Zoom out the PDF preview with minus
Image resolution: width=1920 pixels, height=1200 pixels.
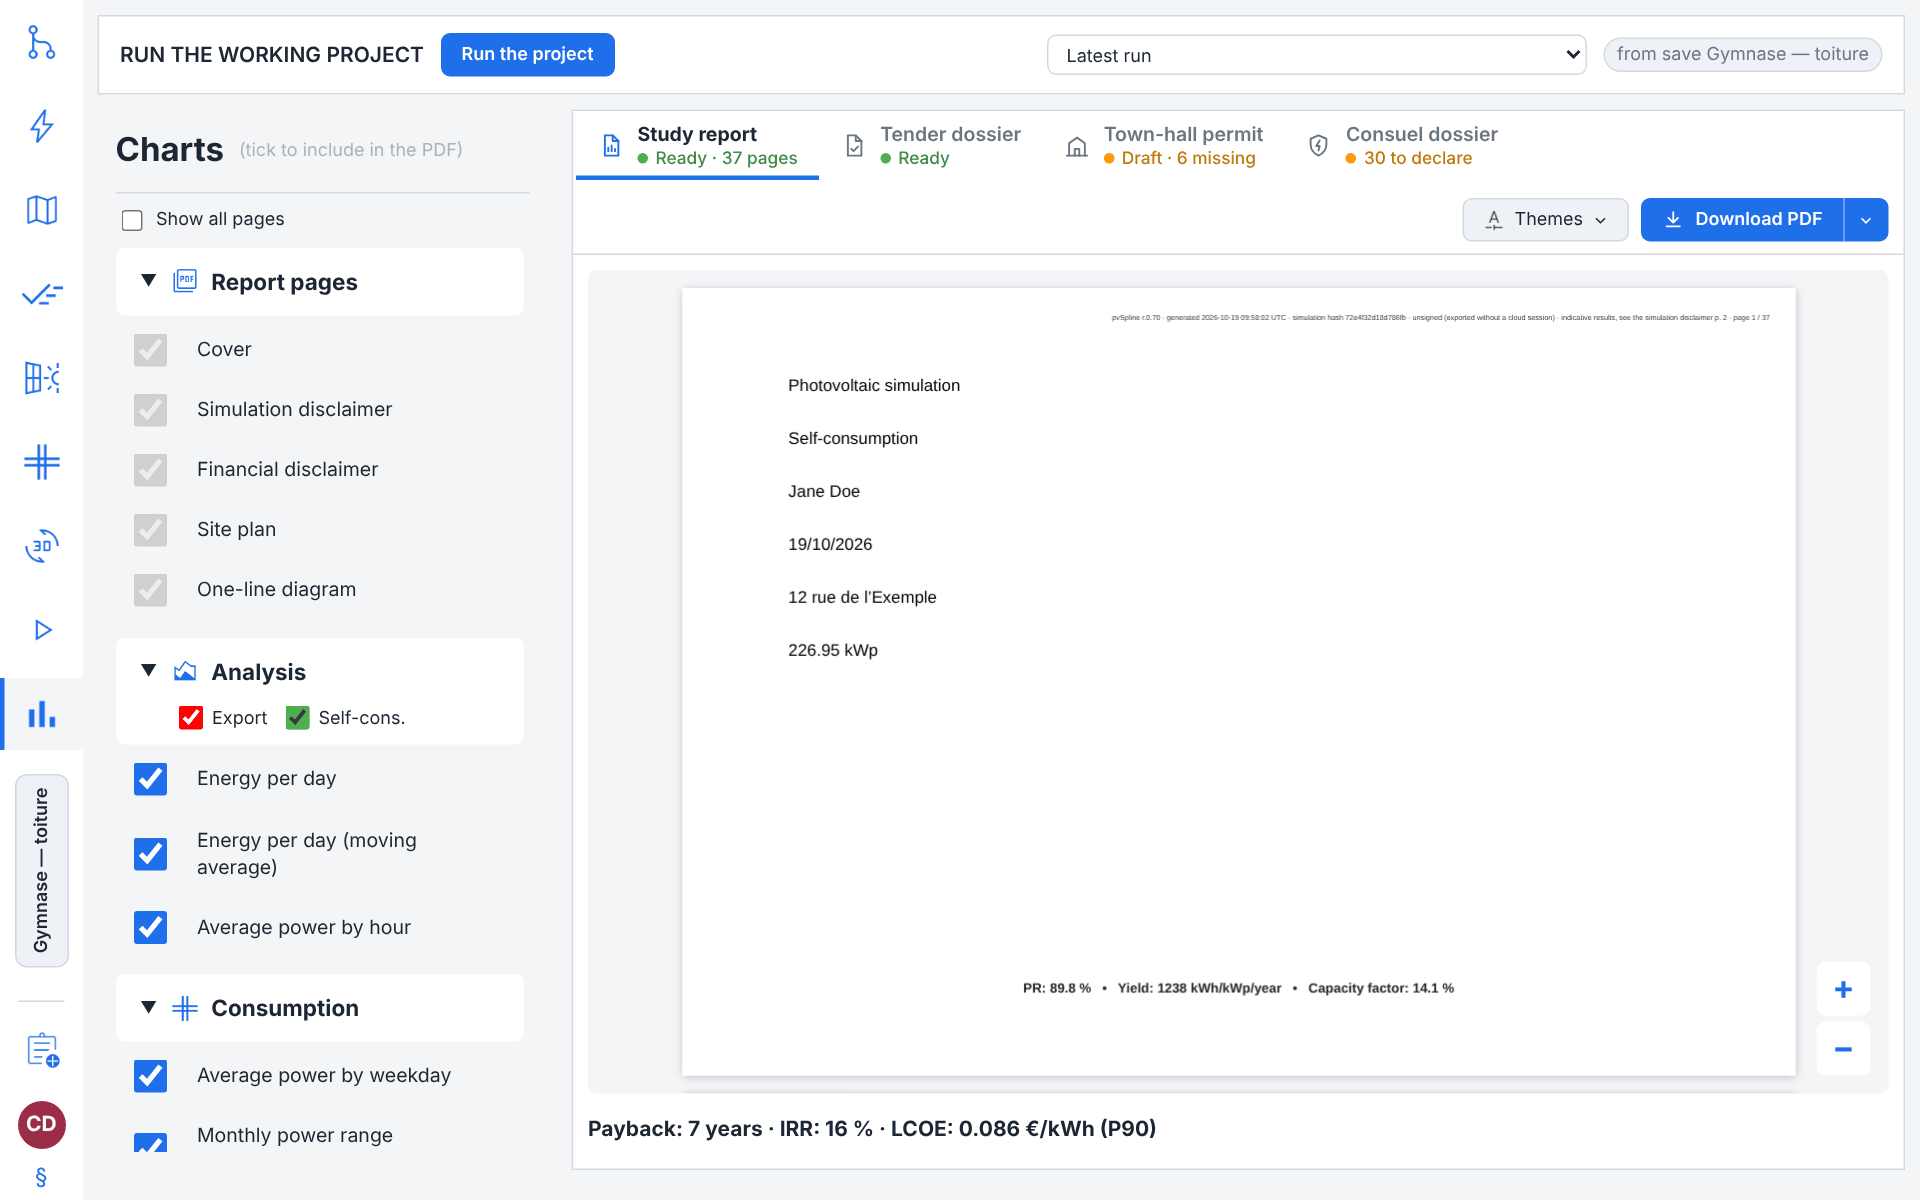[x=1843, y=1049]
